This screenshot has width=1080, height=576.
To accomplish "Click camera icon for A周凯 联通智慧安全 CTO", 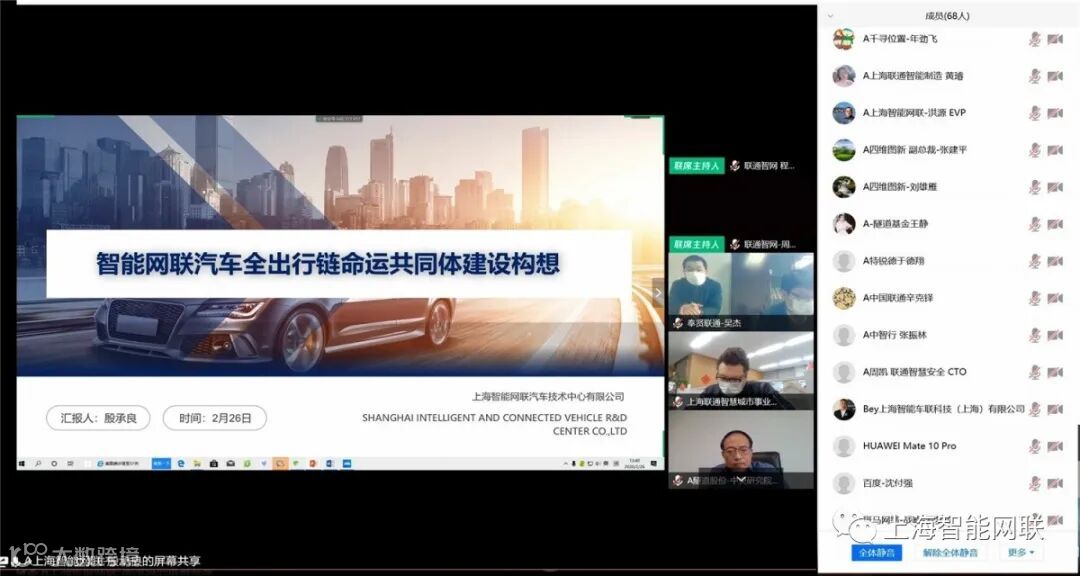I will (x=1055, y=372).
